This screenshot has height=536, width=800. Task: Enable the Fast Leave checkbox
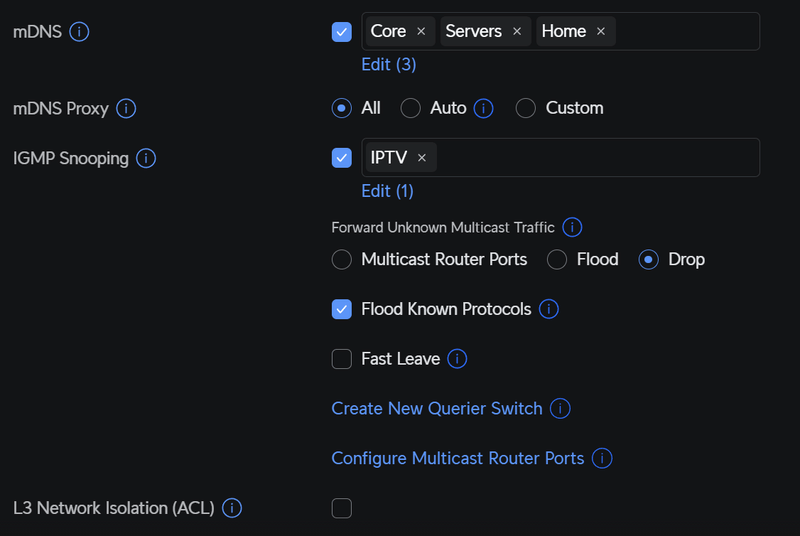click(x=342, y=358)
